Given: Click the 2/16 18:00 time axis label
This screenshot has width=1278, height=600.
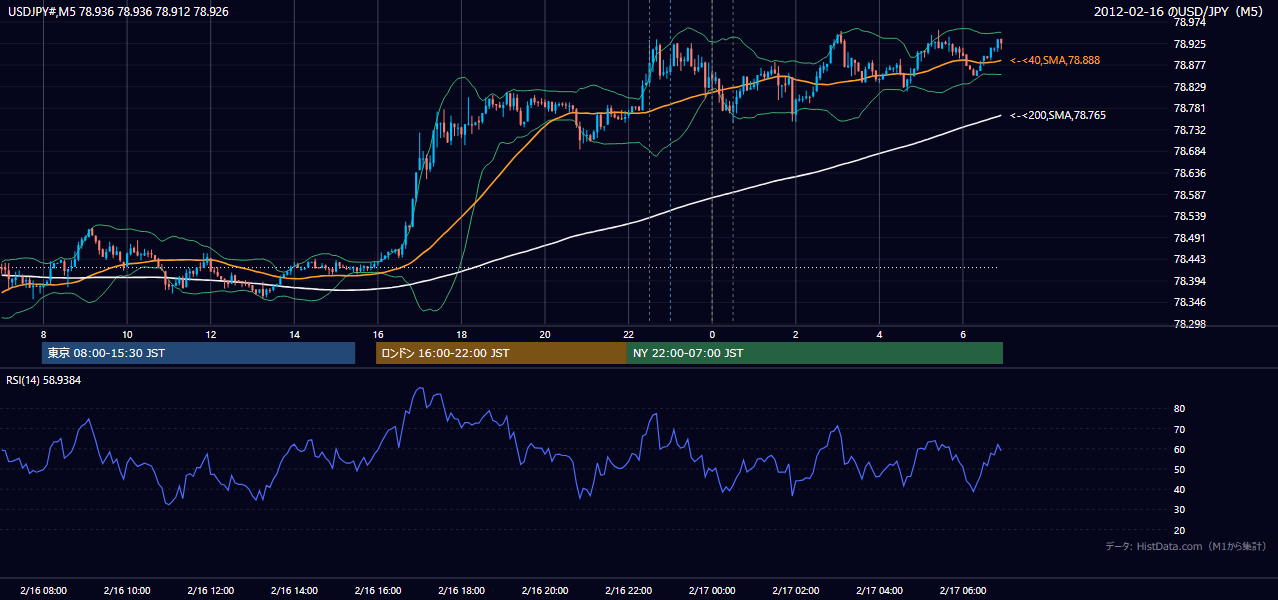Looking at the screenshot, I should [461, 590].
